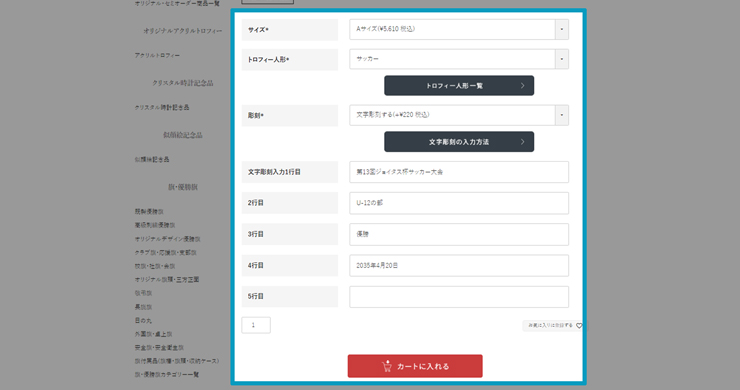Click the 旗・優勝旗 category heading

183,187
